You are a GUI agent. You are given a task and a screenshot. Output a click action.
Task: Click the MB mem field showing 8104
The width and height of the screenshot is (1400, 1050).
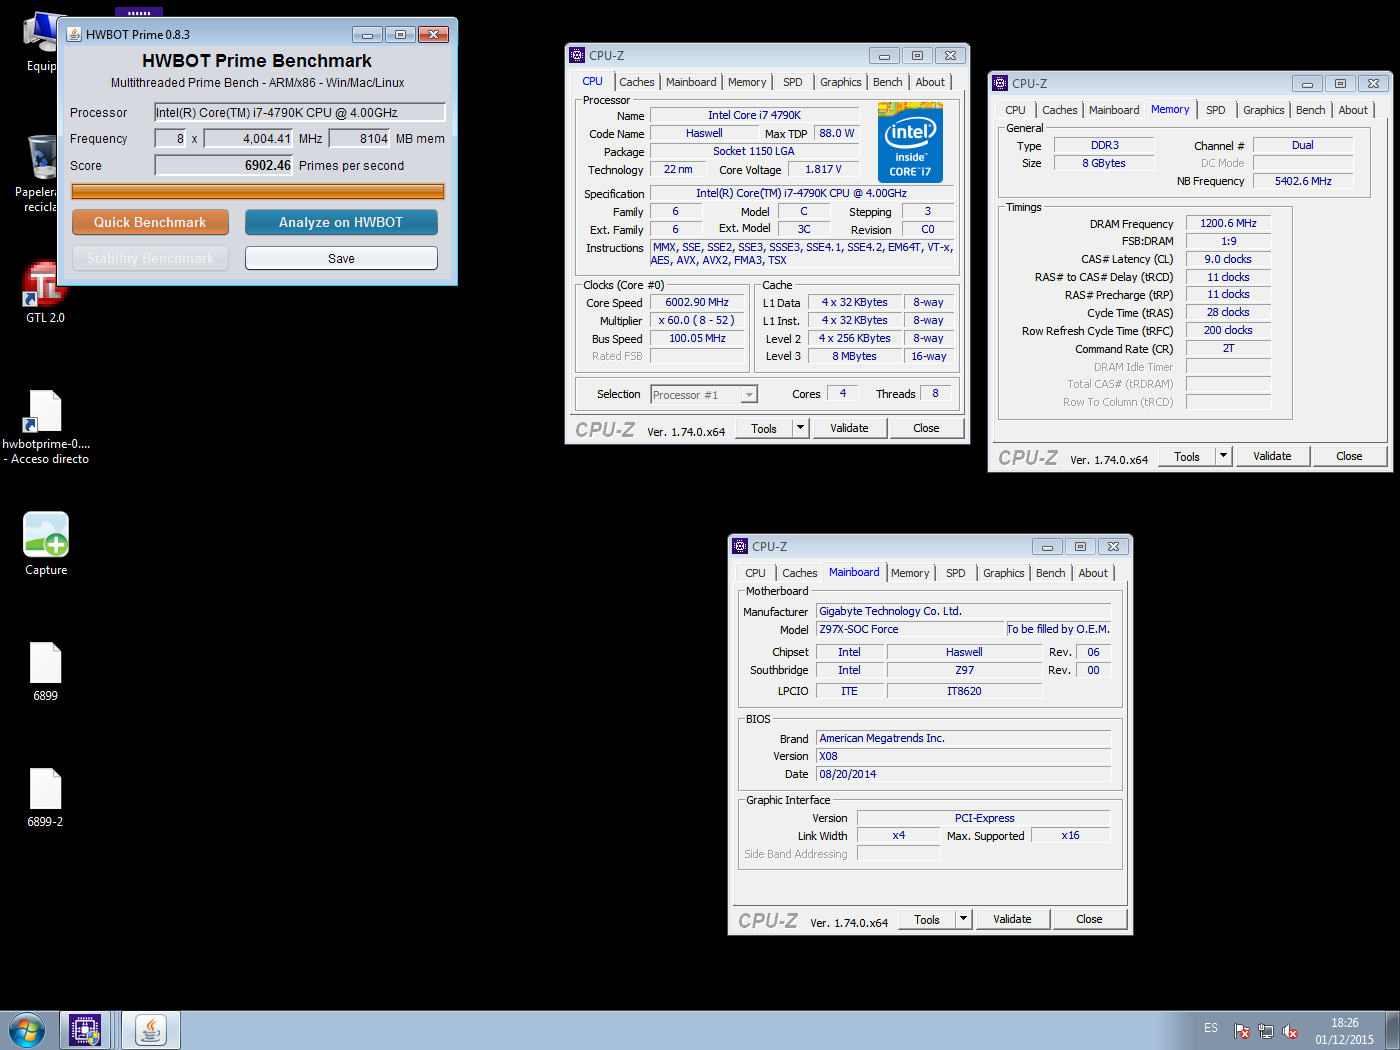pos(360,138)
